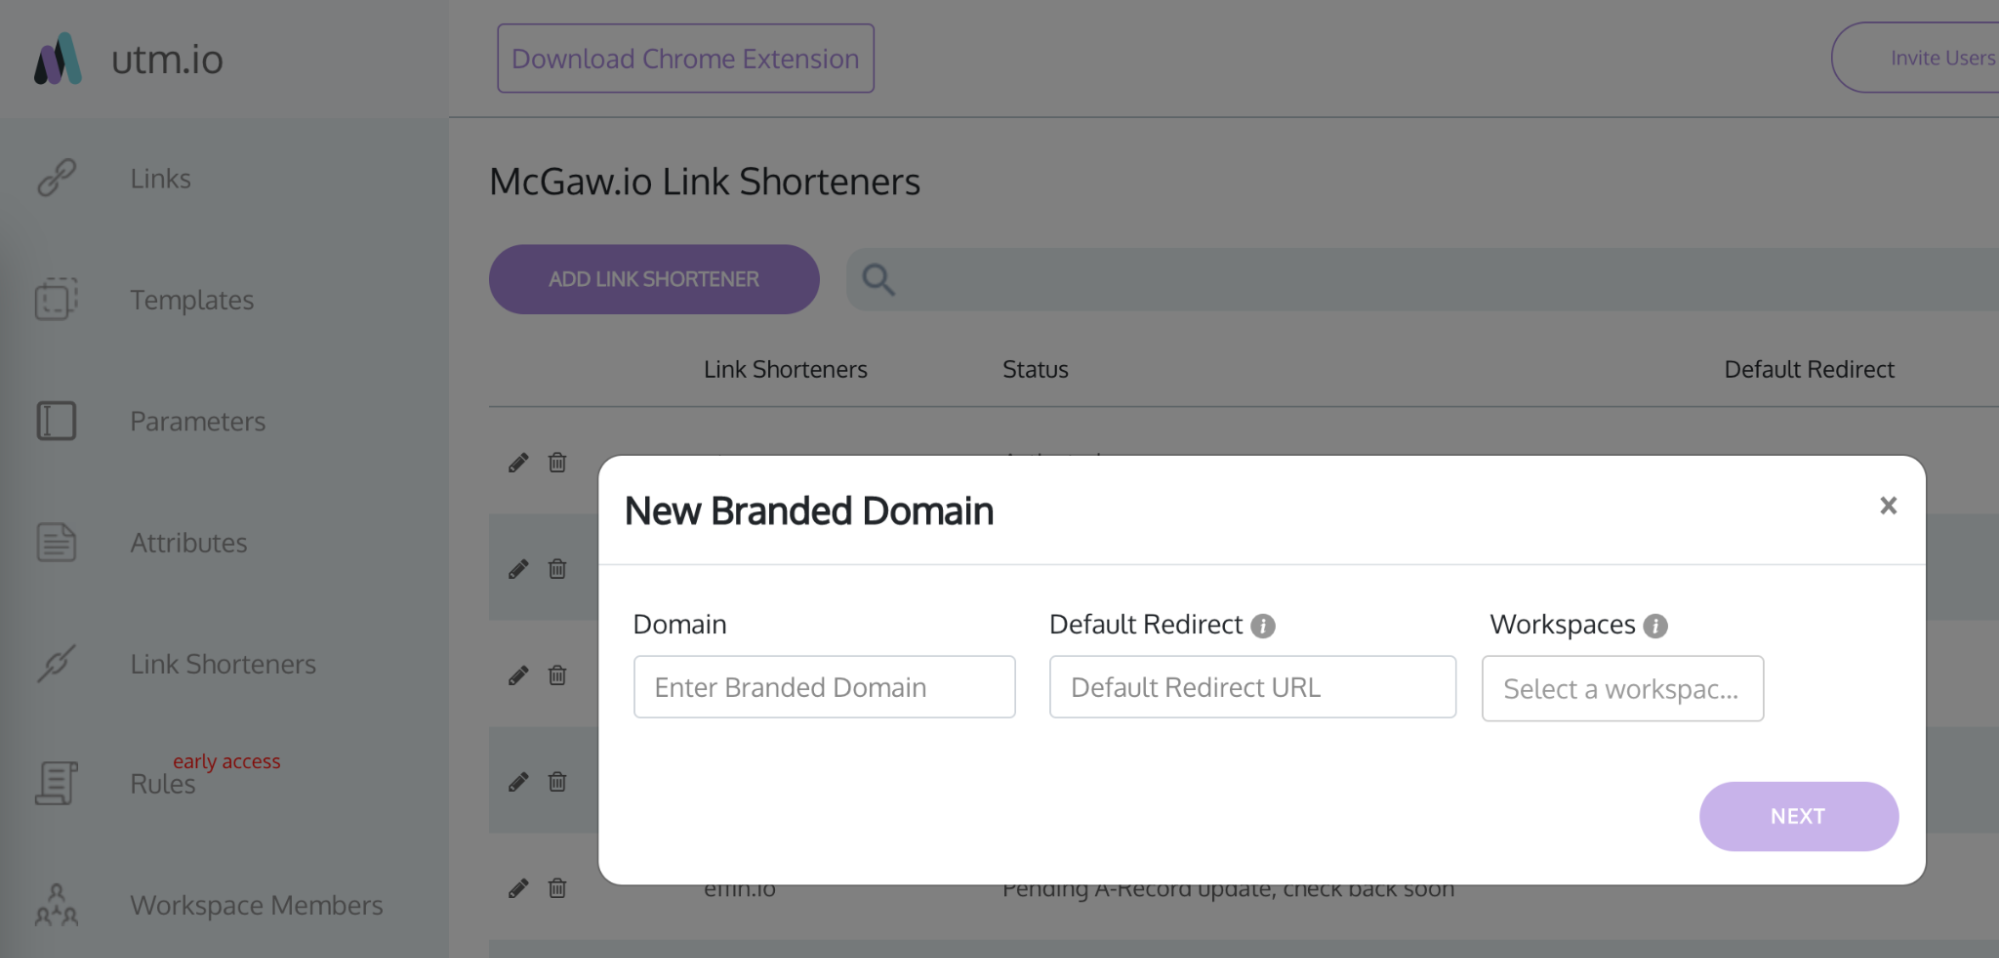The height and width of the screenshot is (958, 1999).
Task: Click the trash icon beside efin.io row
Action: (x=557, y=888)
